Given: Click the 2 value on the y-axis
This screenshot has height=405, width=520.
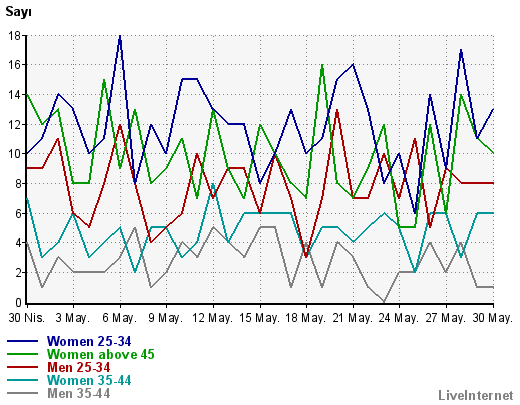Looking at the screenshot, I should [18, 273].
